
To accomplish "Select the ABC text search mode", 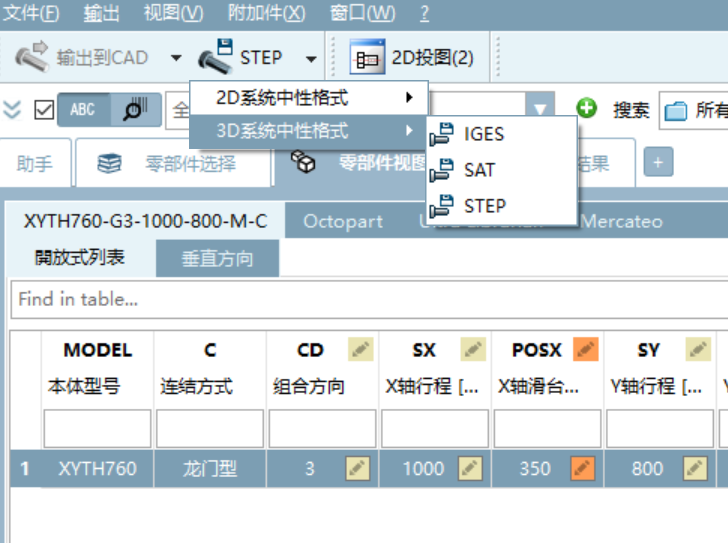I will click(84, 110).
